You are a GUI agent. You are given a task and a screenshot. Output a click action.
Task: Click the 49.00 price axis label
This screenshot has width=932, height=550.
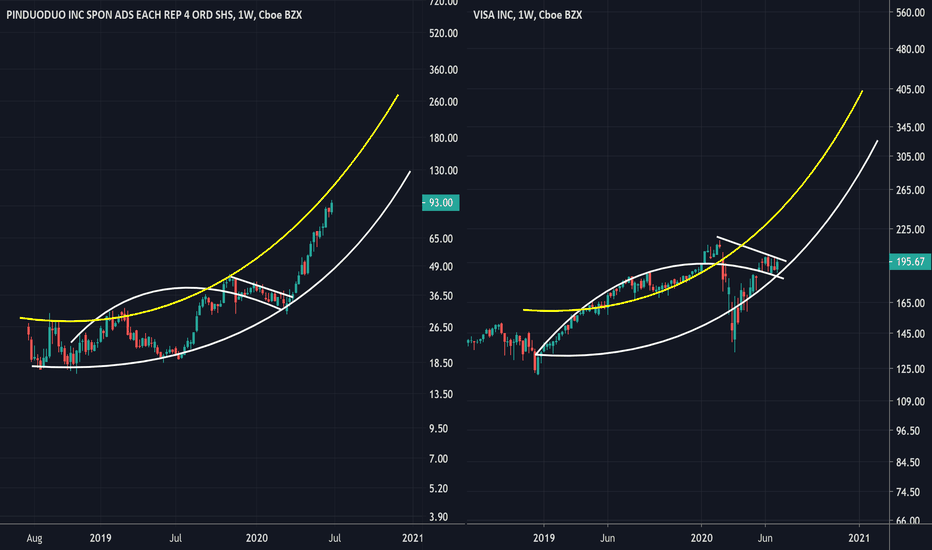coord(441,267)
